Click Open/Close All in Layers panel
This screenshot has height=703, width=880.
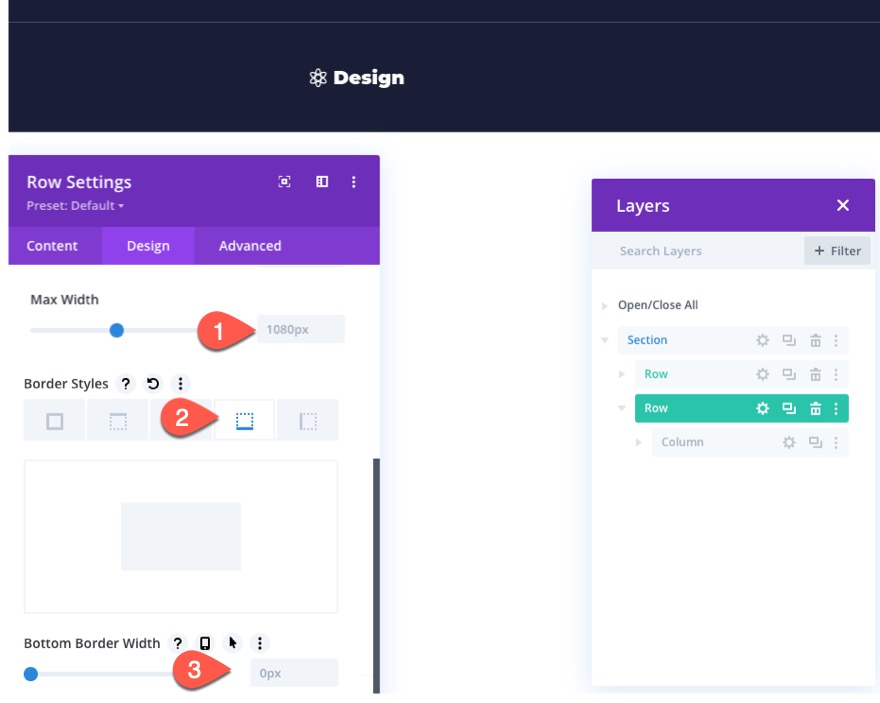click(x=658, y=304)
